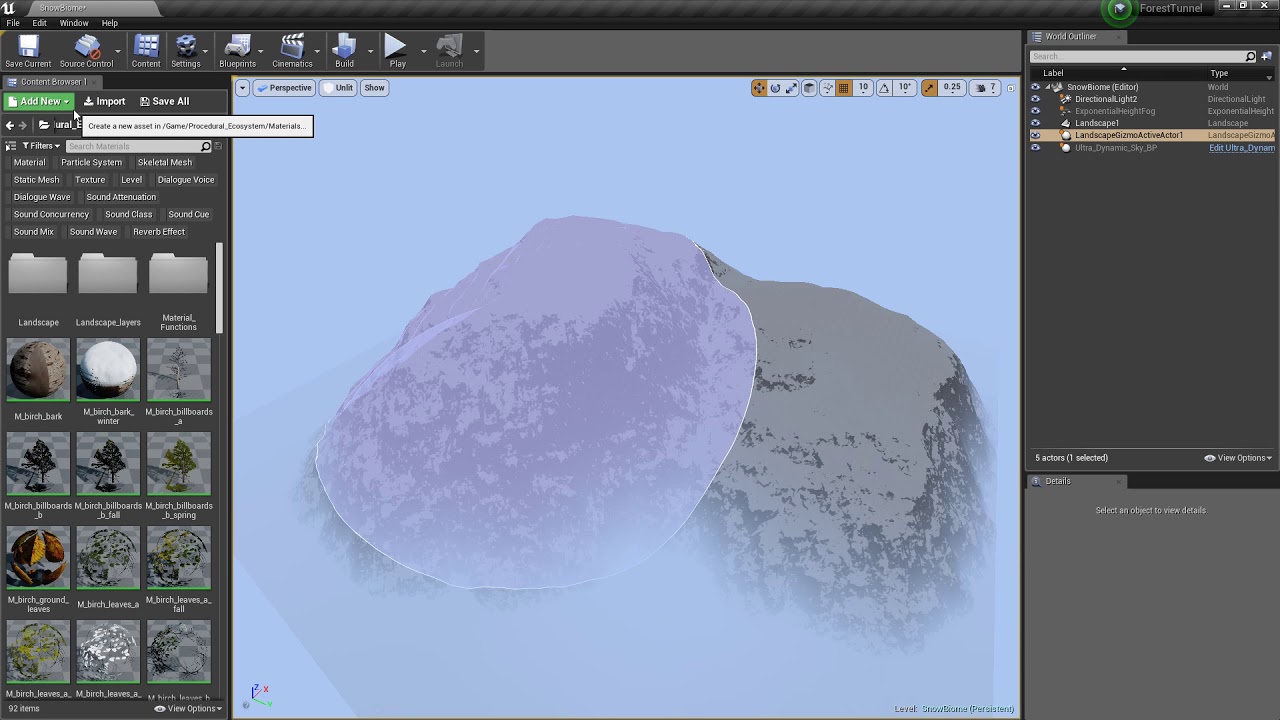This screenshot has height=720, width=1280.
Task: Click the Cinematics toolbar icon
Action: pyautogui.click(x=292, y=51)
